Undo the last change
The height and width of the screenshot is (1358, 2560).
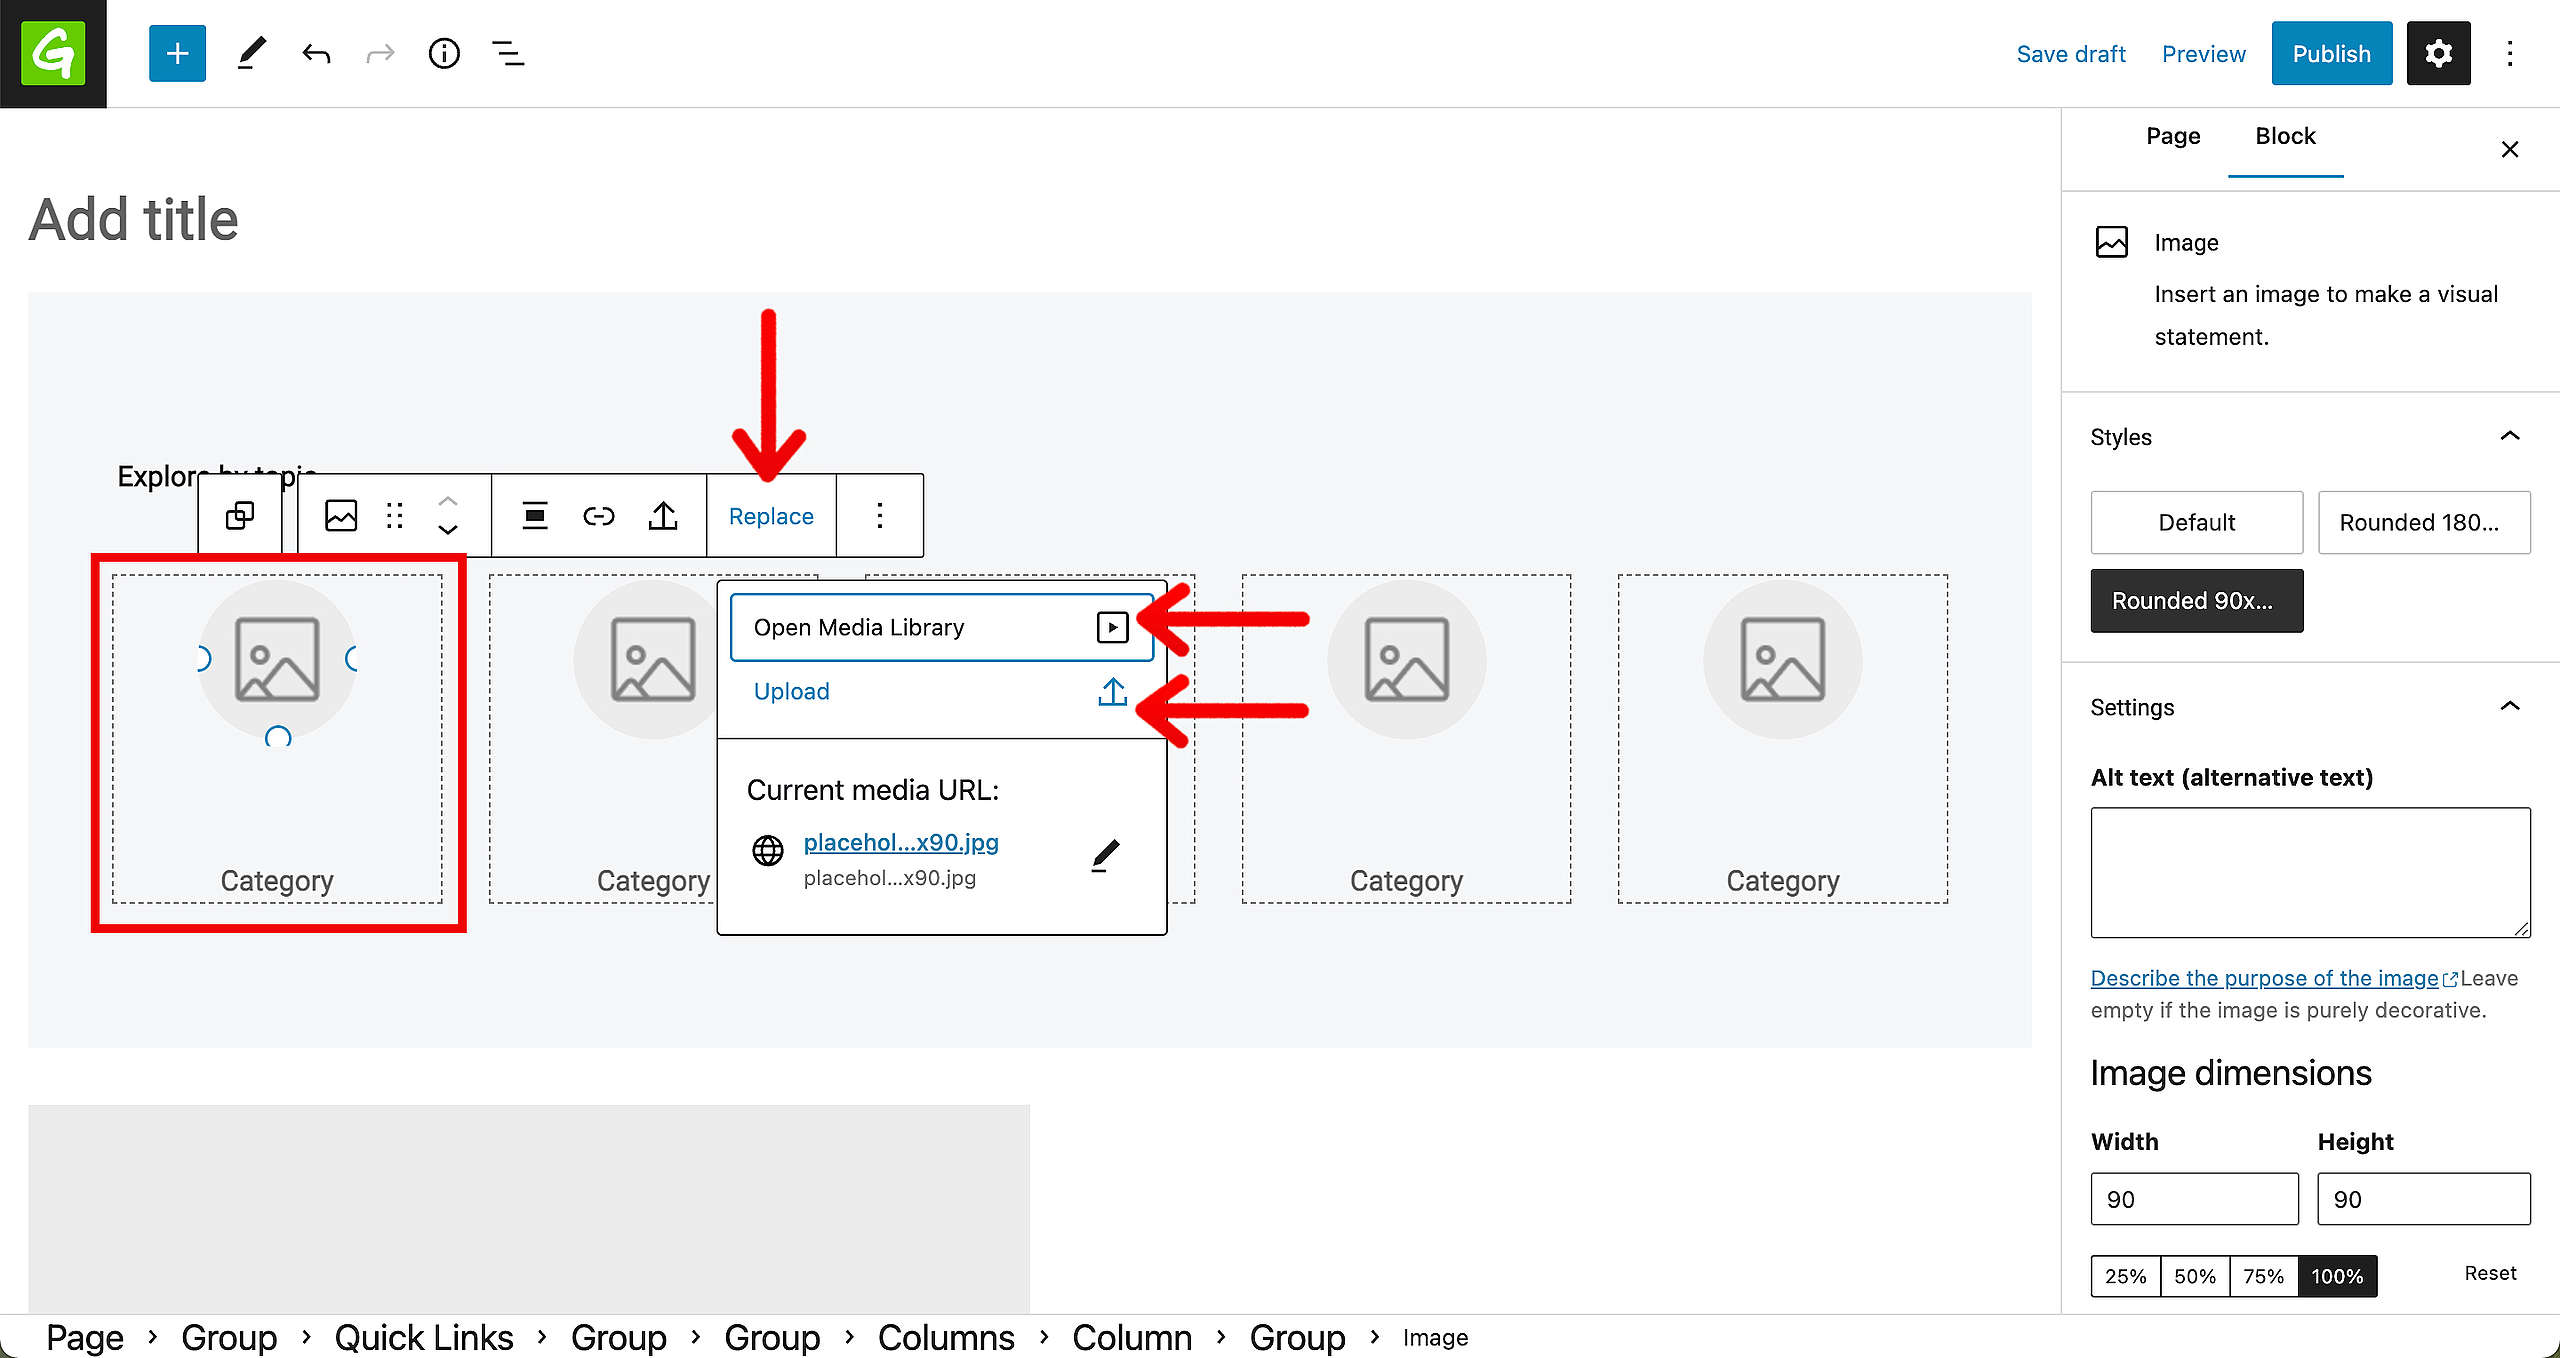[x=316, y=53]
